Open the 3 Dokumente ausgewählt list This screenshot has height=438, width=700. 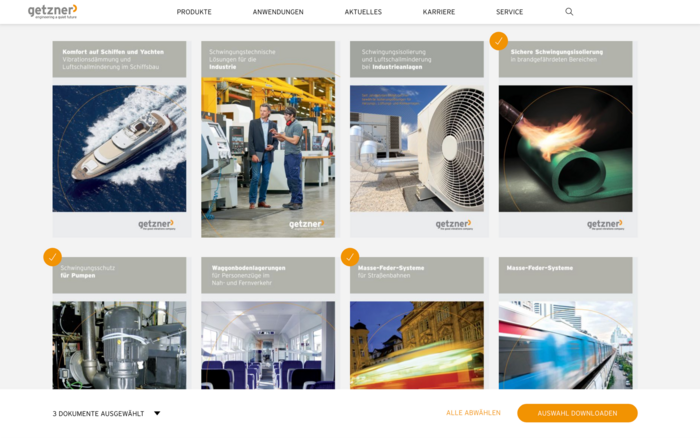[x=98, y=413]
